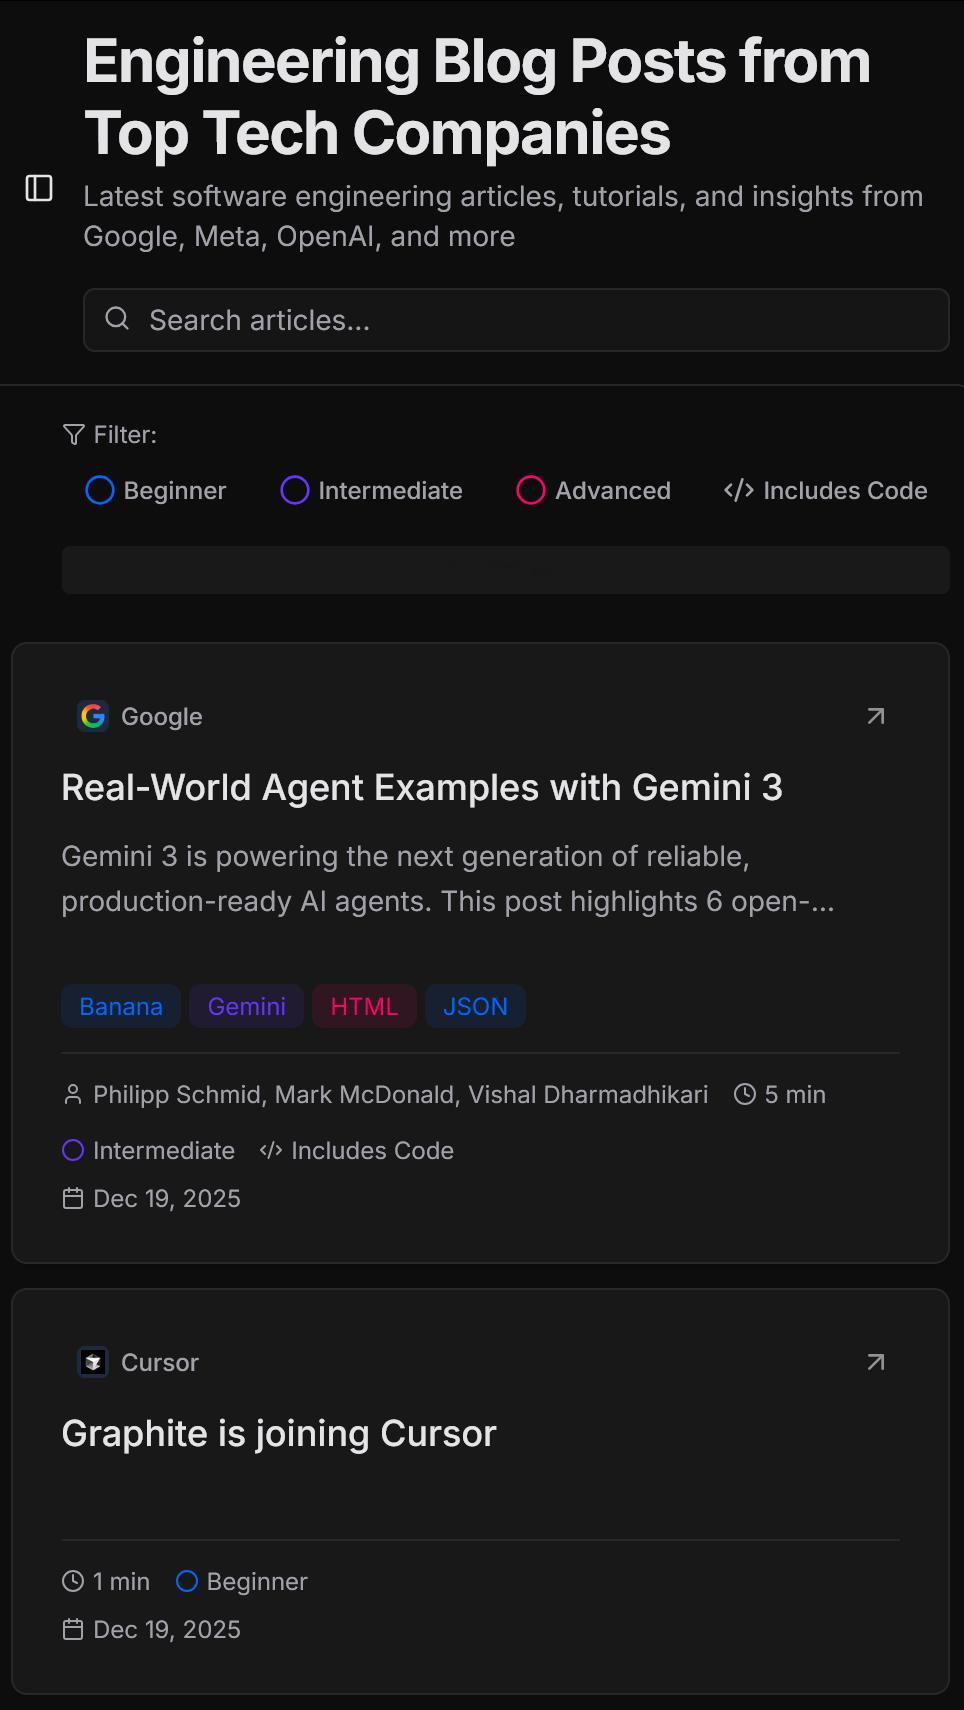Click the clock icon beside 1 min
Image resolution: width=964 pixels, height=1710 pixels.
(x=73, y=1581)
